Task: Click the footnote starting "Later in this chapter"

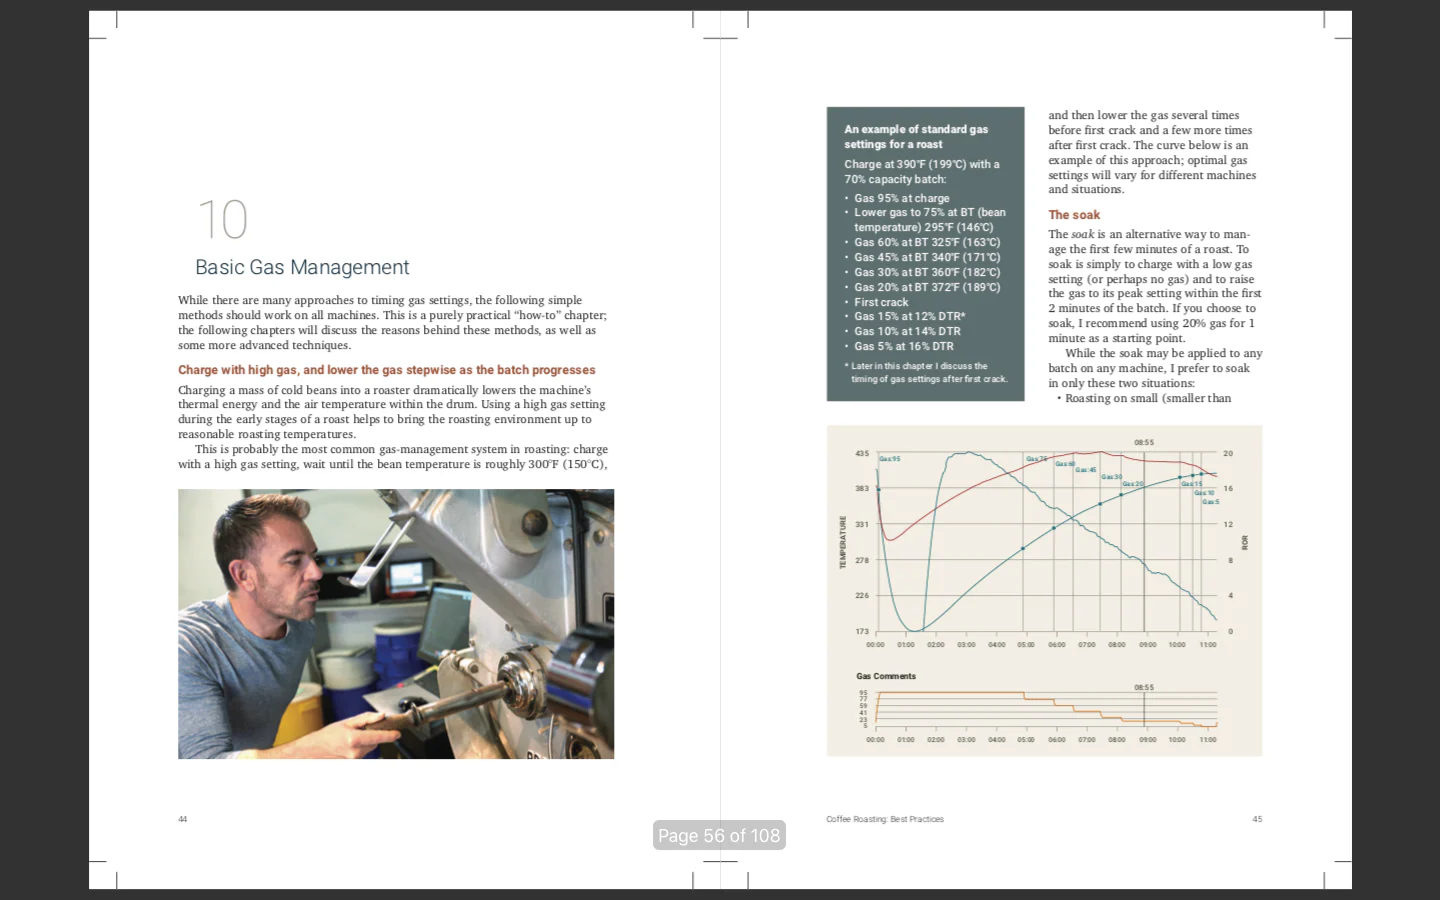Action: [925, 372]
